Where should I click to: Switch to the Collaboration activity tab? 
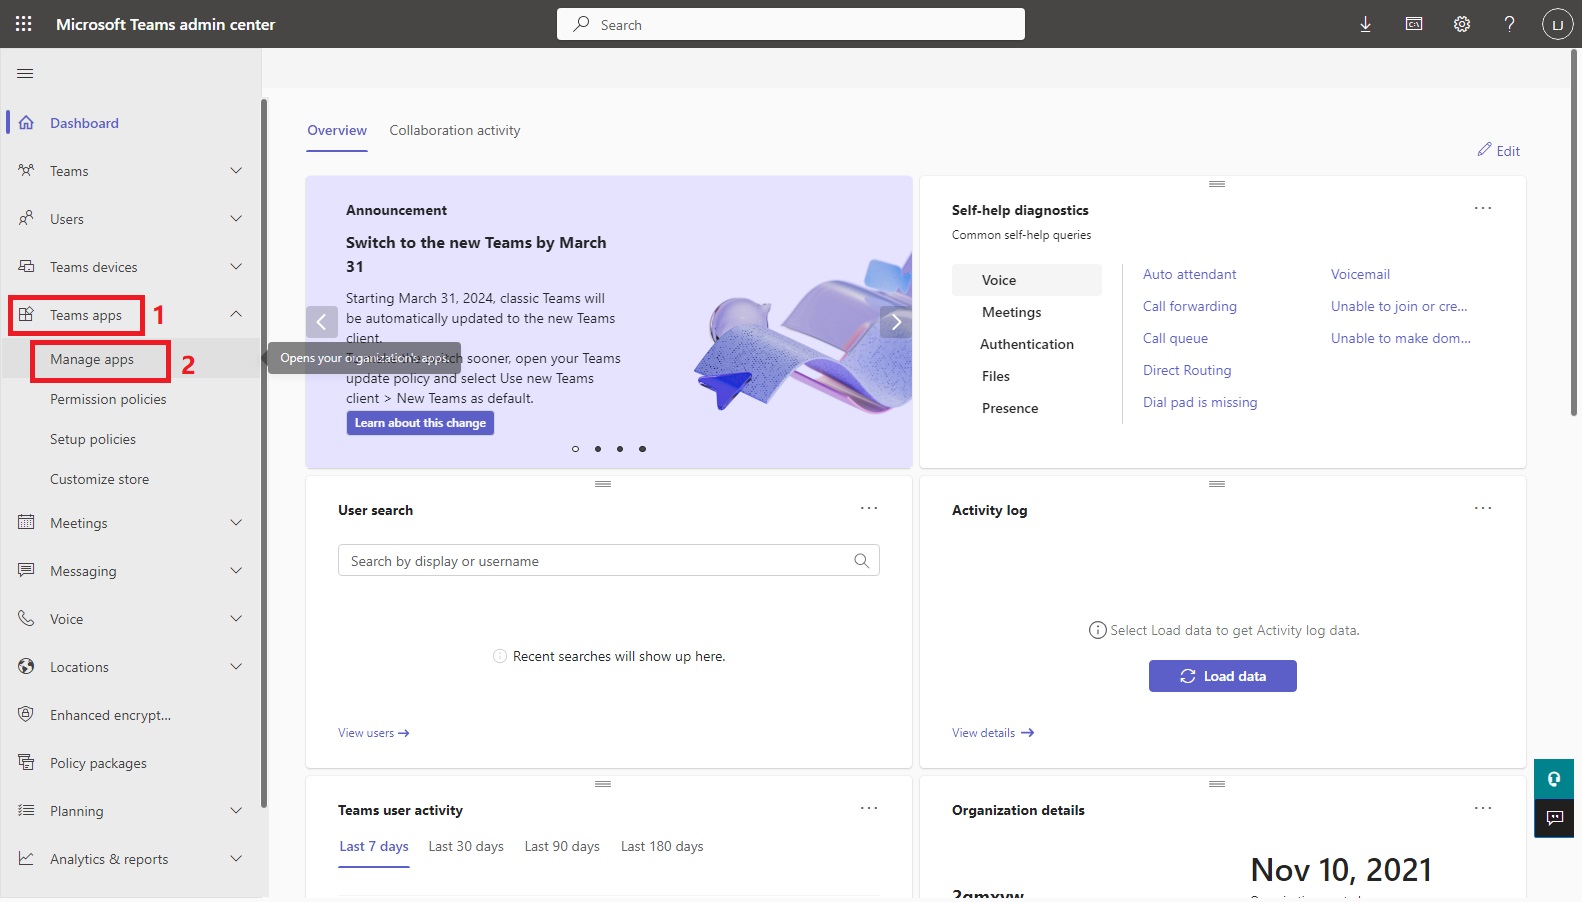(454, 131)
